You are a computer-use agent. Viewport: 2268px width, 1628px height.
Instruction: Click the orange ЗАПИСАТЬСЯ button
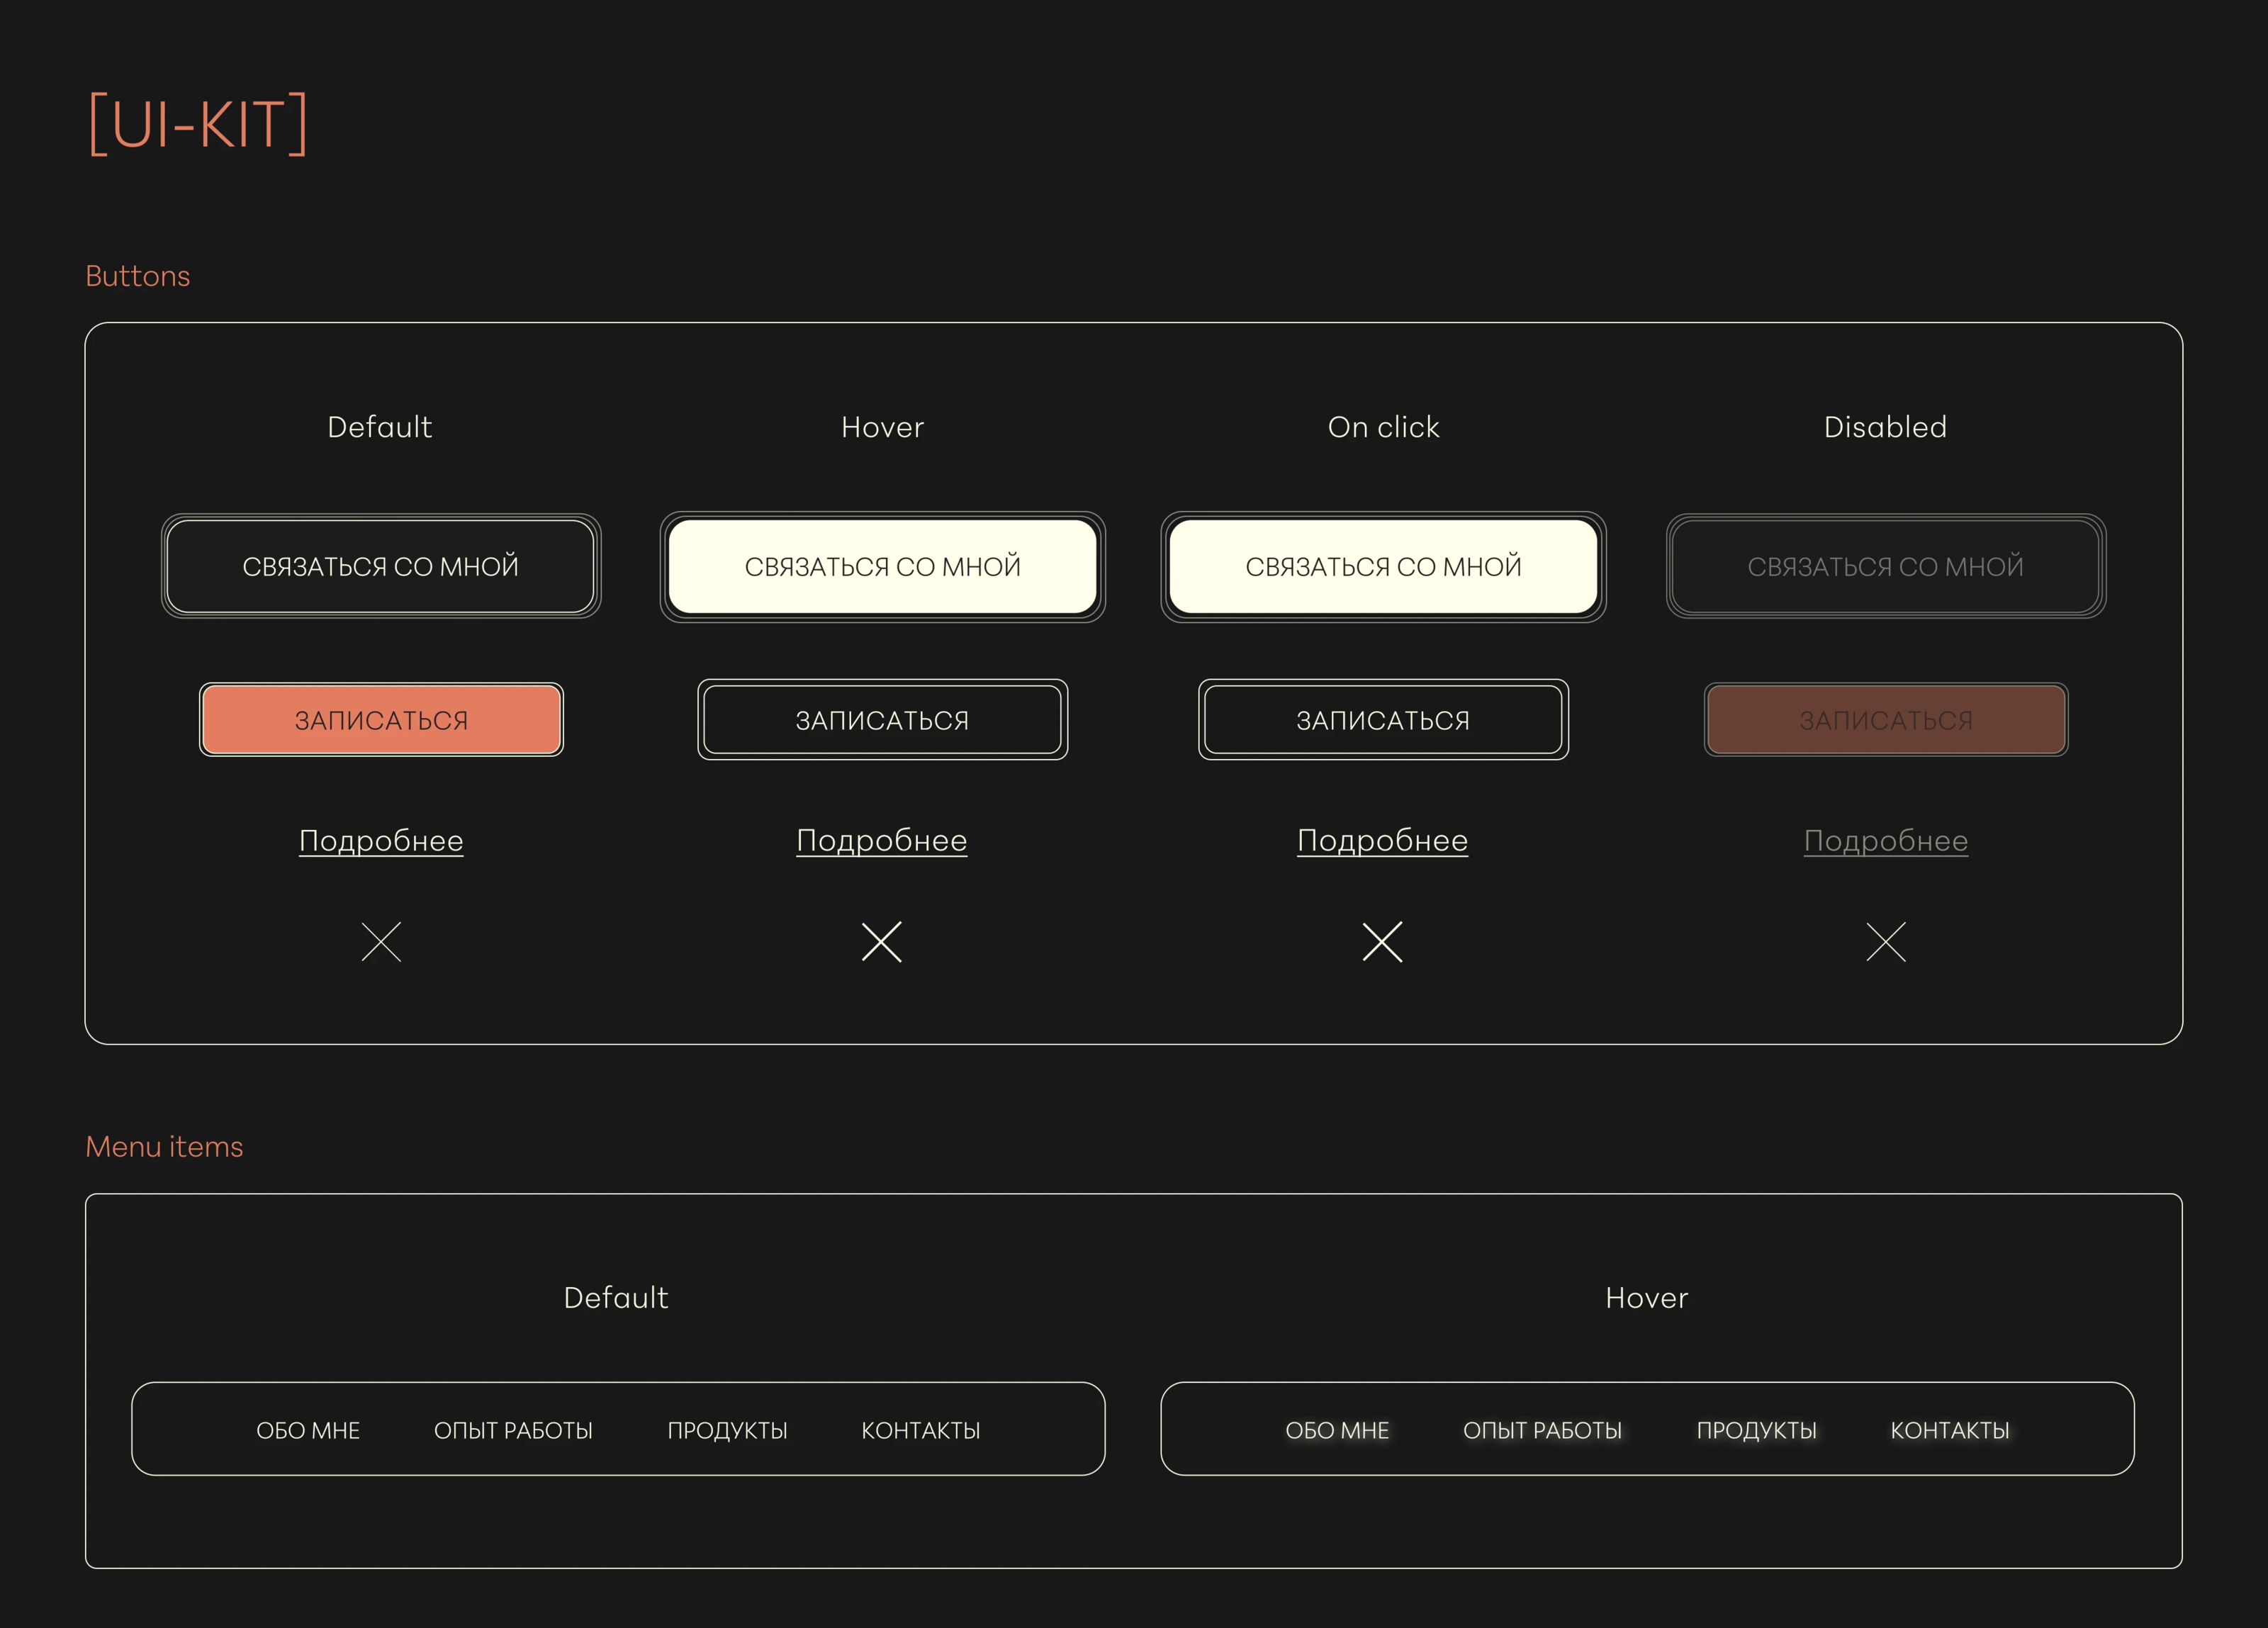(381, 720)
